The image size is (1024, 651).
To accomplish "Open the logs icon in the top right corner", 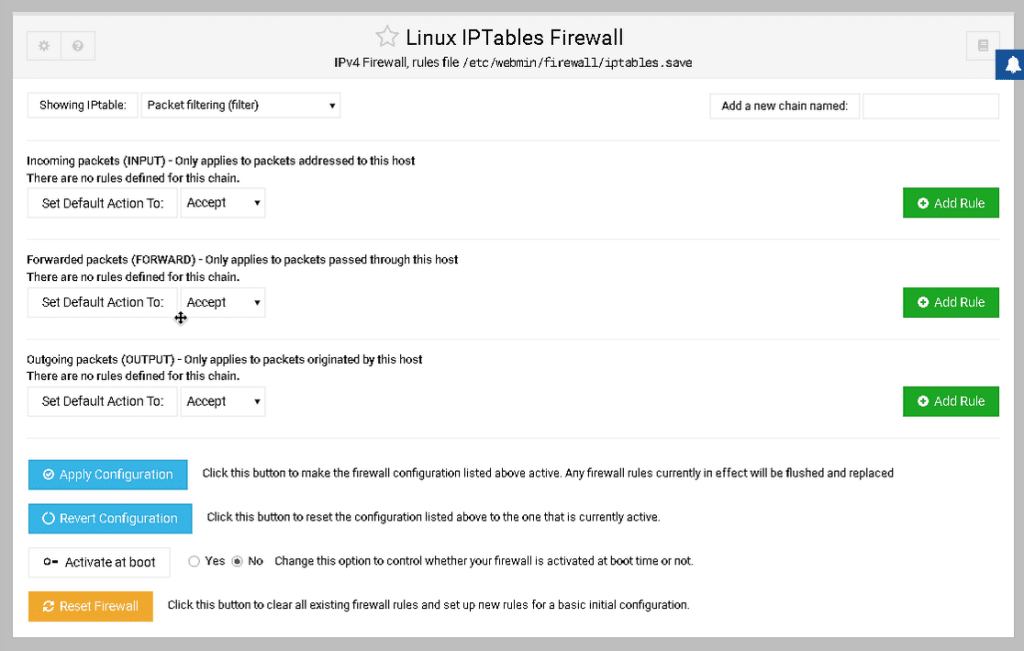I will coord(982,44).
